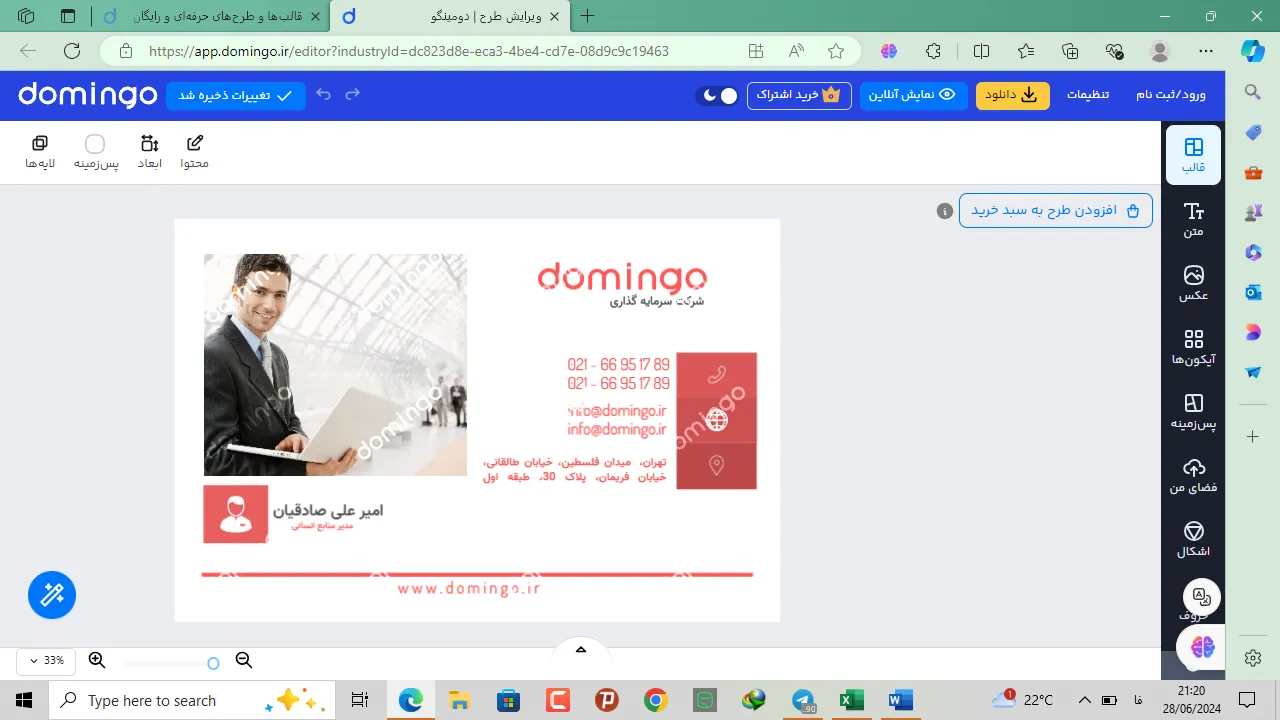Click the zoom out magnifier
Screen dimensions: 1280x720
pos(243,660)
